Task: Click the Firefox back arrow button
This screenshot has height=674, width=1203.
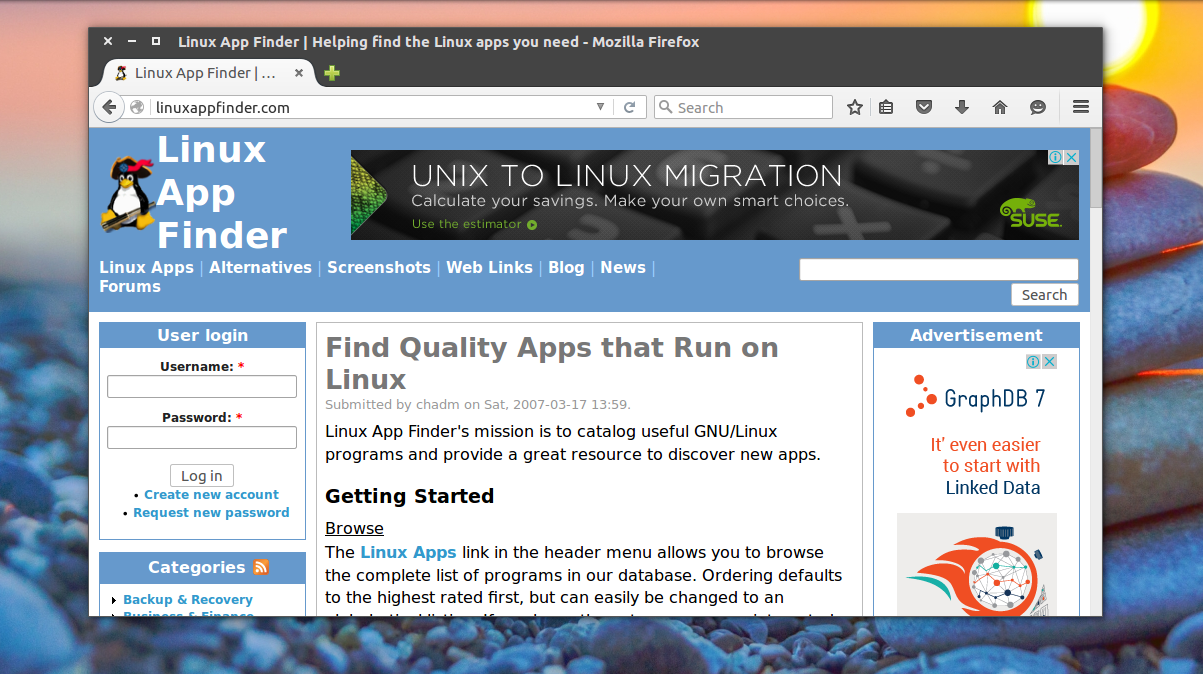Action: point(109,107)
